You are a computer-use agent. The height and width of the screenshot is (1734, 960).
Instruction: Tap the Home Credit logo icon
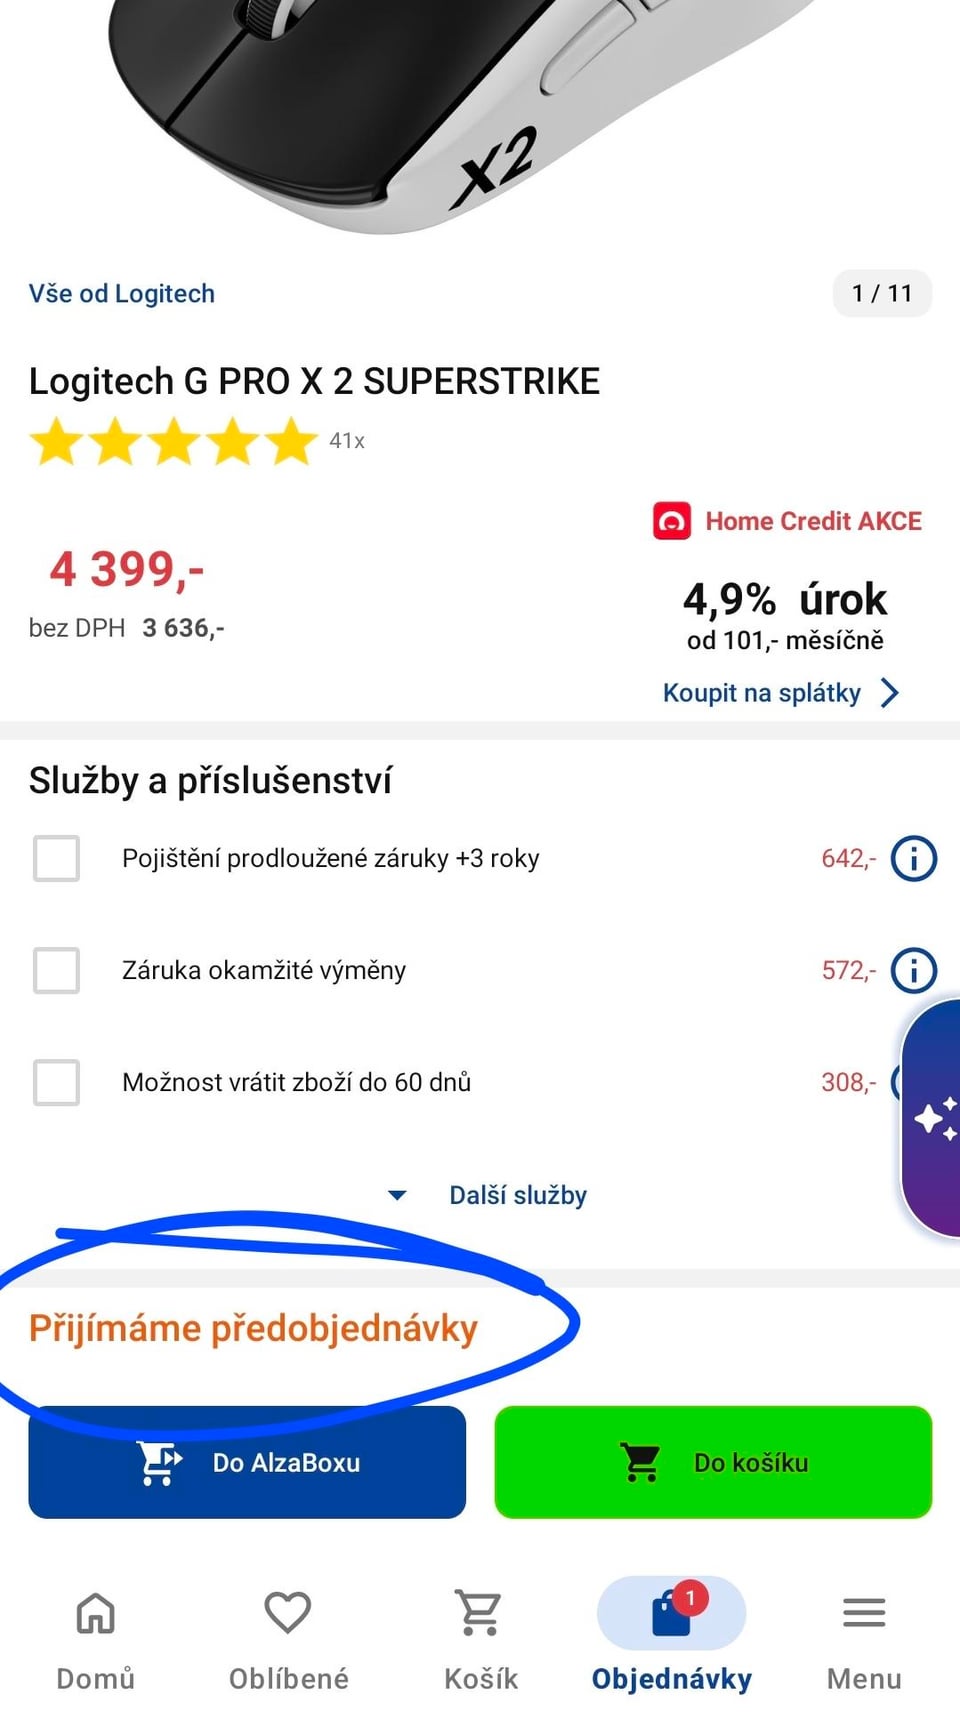click(x=672, y=521)
